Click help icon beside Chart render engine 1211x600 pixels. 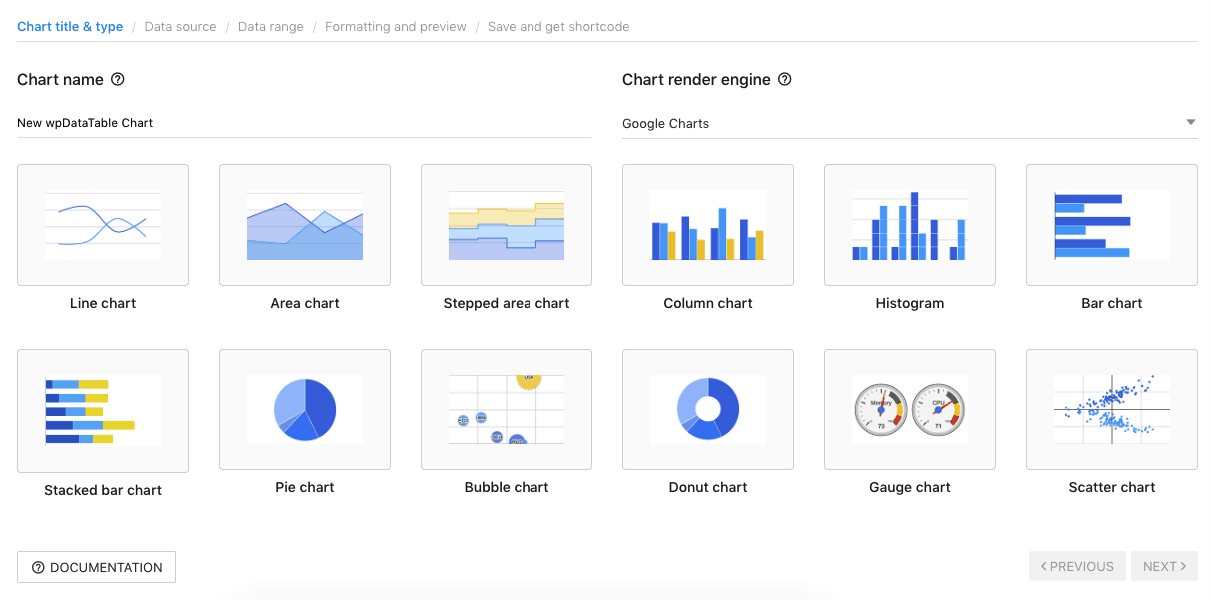pos(785,79)
